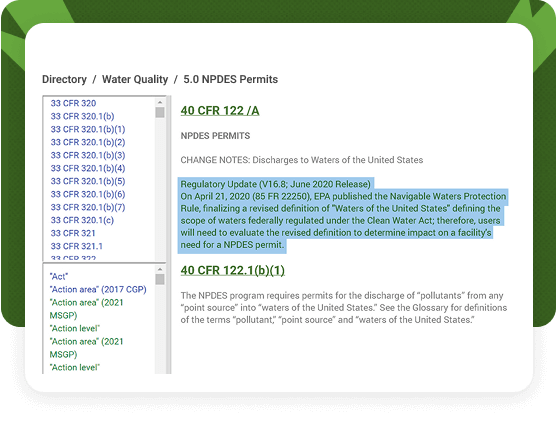Viewport: 558px width, 421px height.
Task: Click NPDES program requirements paragraph
Action: coord(344,307)
